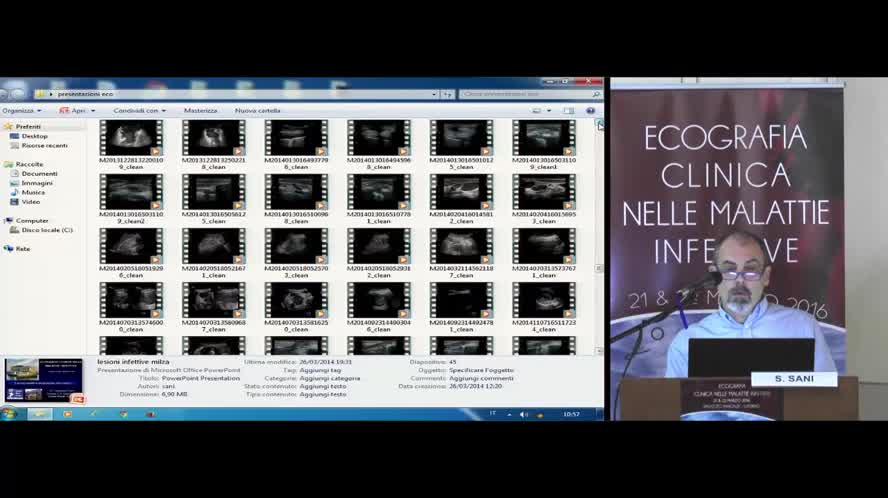Click PowerPoint preview thumbnail in details pane
The image size is (888, 498).
click(x=44, y=380)
